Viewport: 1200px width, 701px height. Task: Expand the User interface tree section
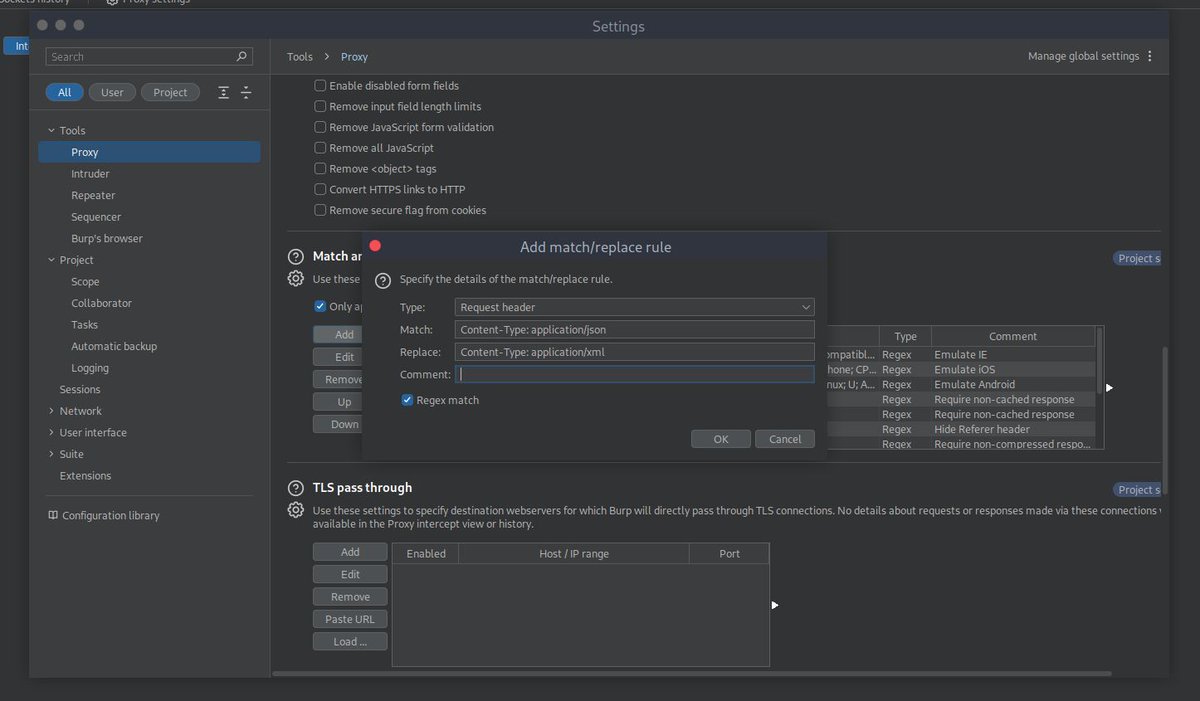51,433
